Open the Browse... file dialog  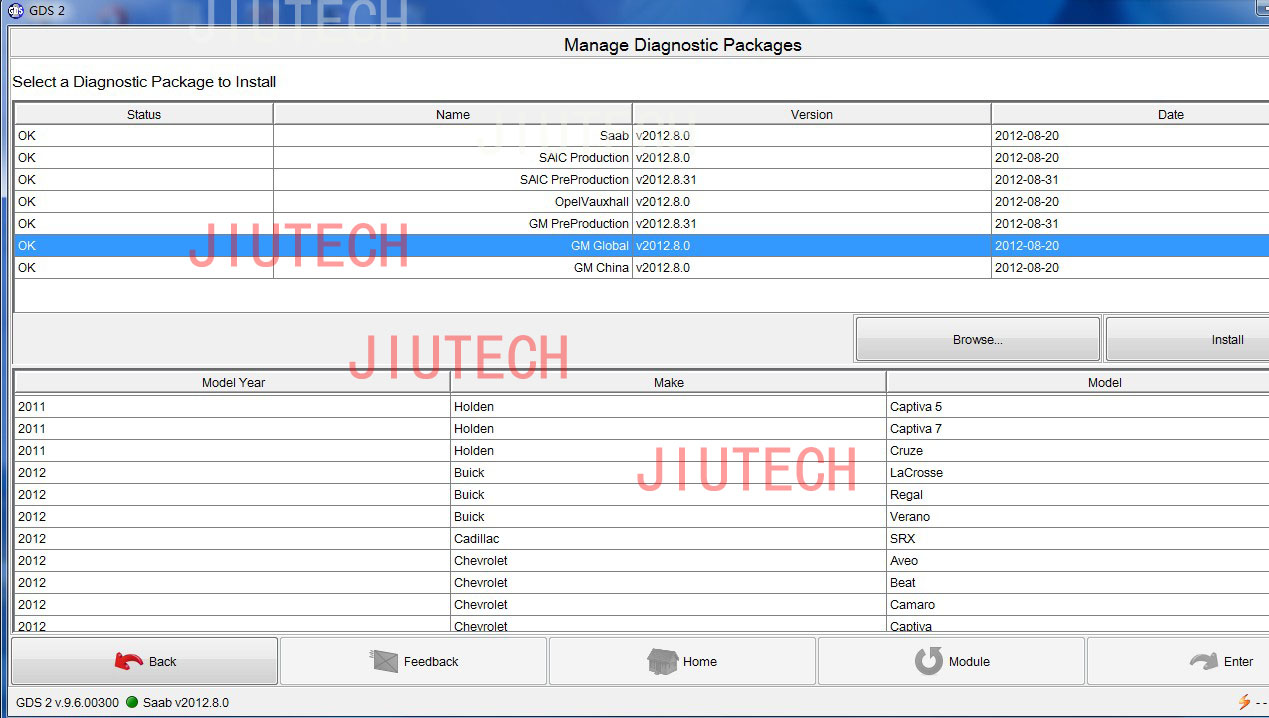click(x=978, y=339)
